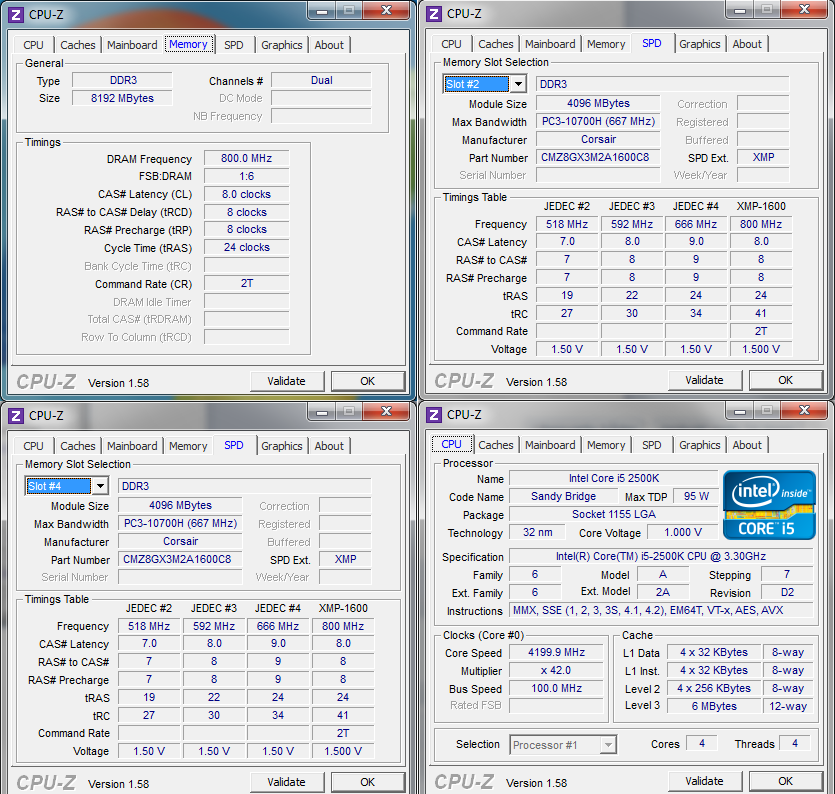835x794 pixels.
Task: Open Memory tab in the processor window
Action: coord(606,445)
